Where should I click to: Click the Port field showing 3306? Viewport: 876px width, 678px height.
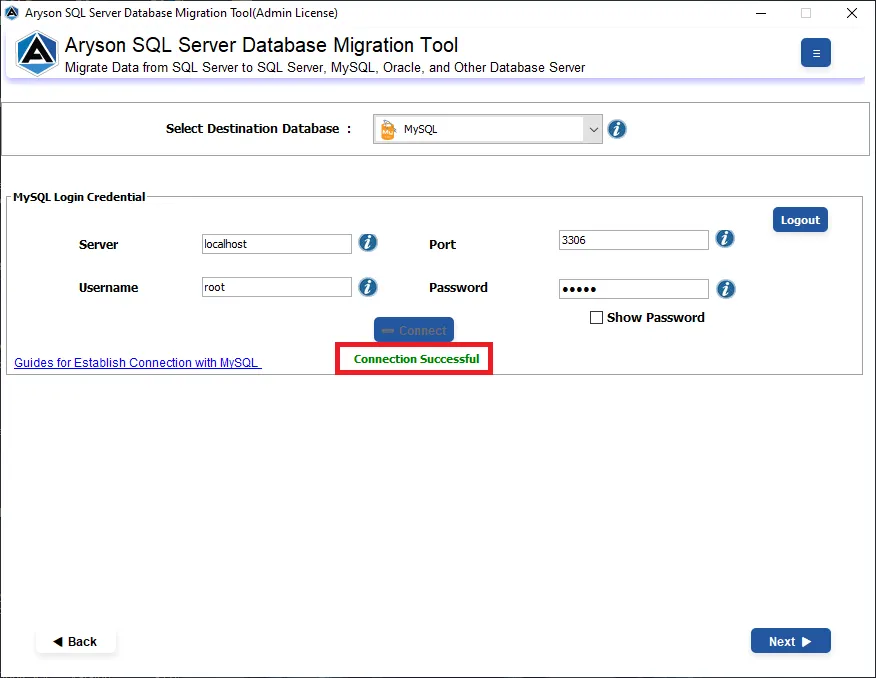pyautogui.click(x=634, y=240)
